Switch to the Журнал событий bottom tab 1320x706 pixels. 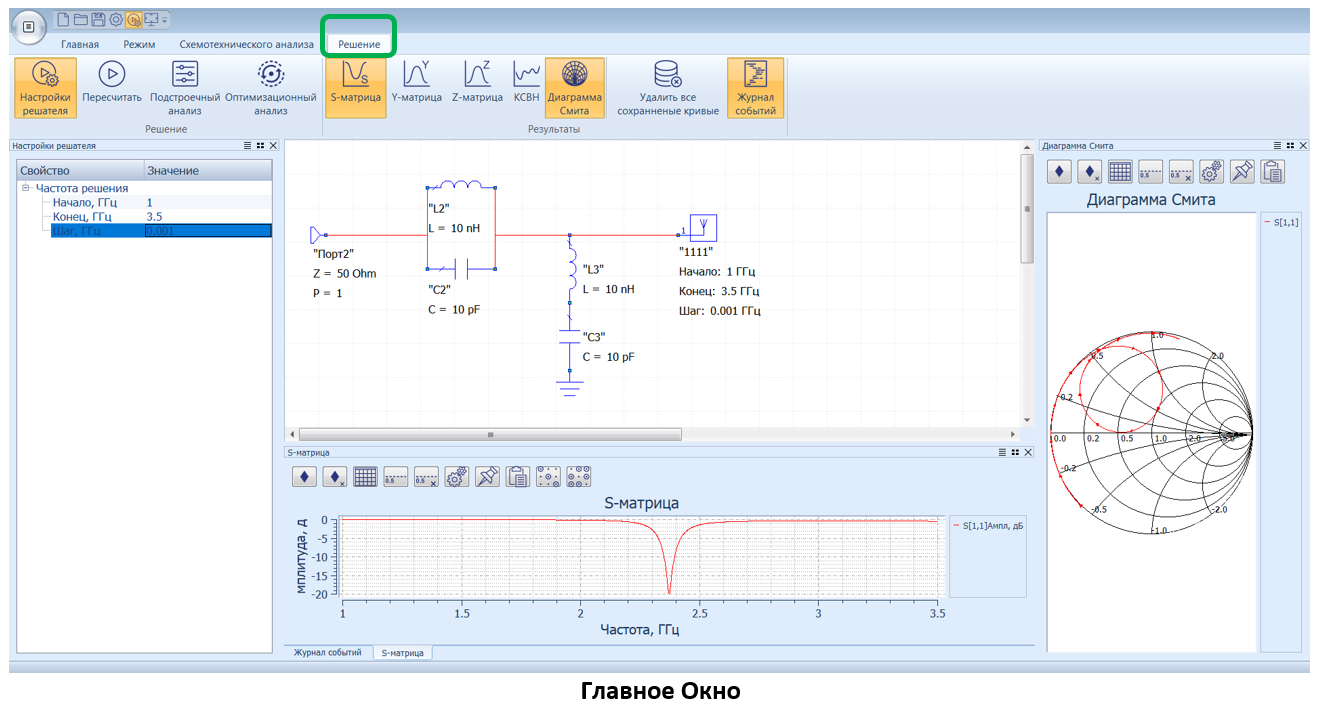[x=328, y=653]
